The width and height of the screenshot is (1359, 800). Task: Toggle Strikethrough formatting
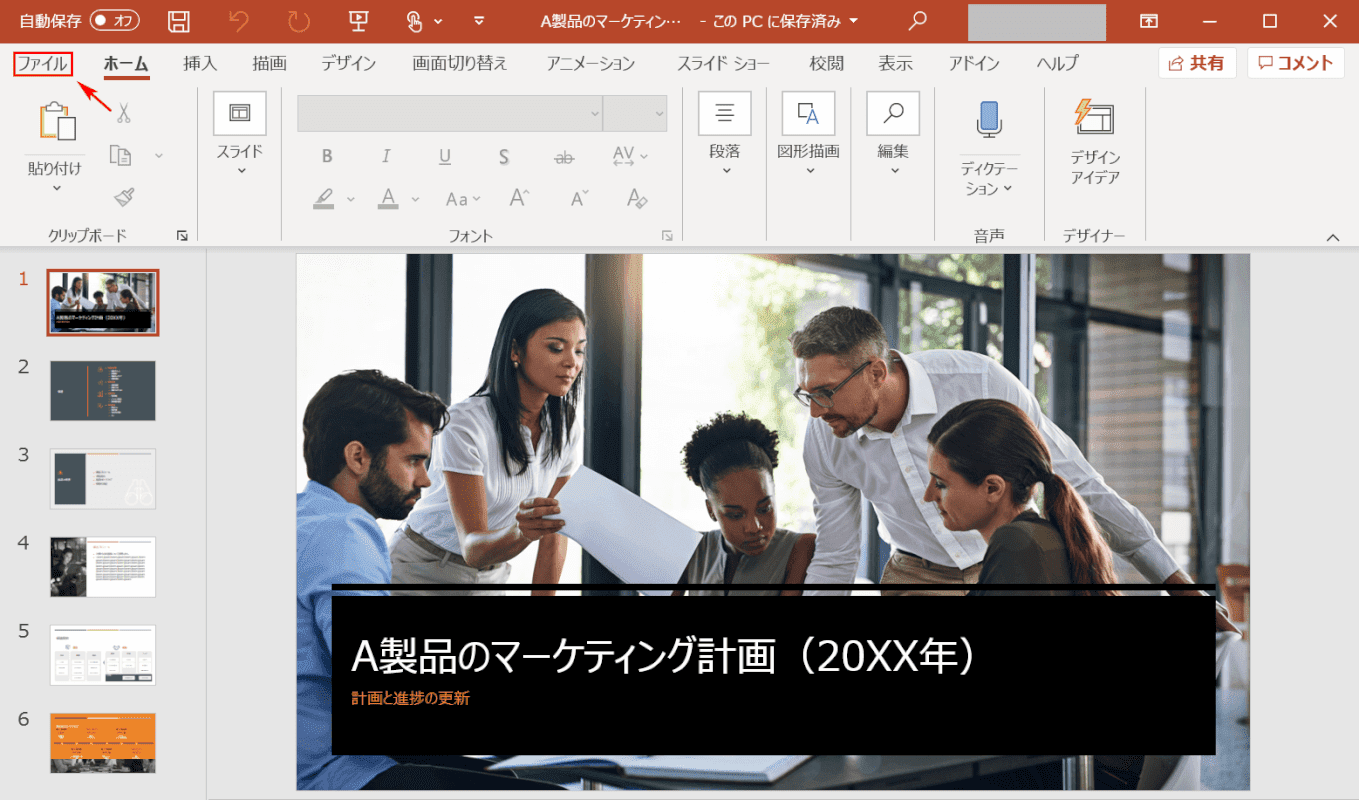(565, 156)
